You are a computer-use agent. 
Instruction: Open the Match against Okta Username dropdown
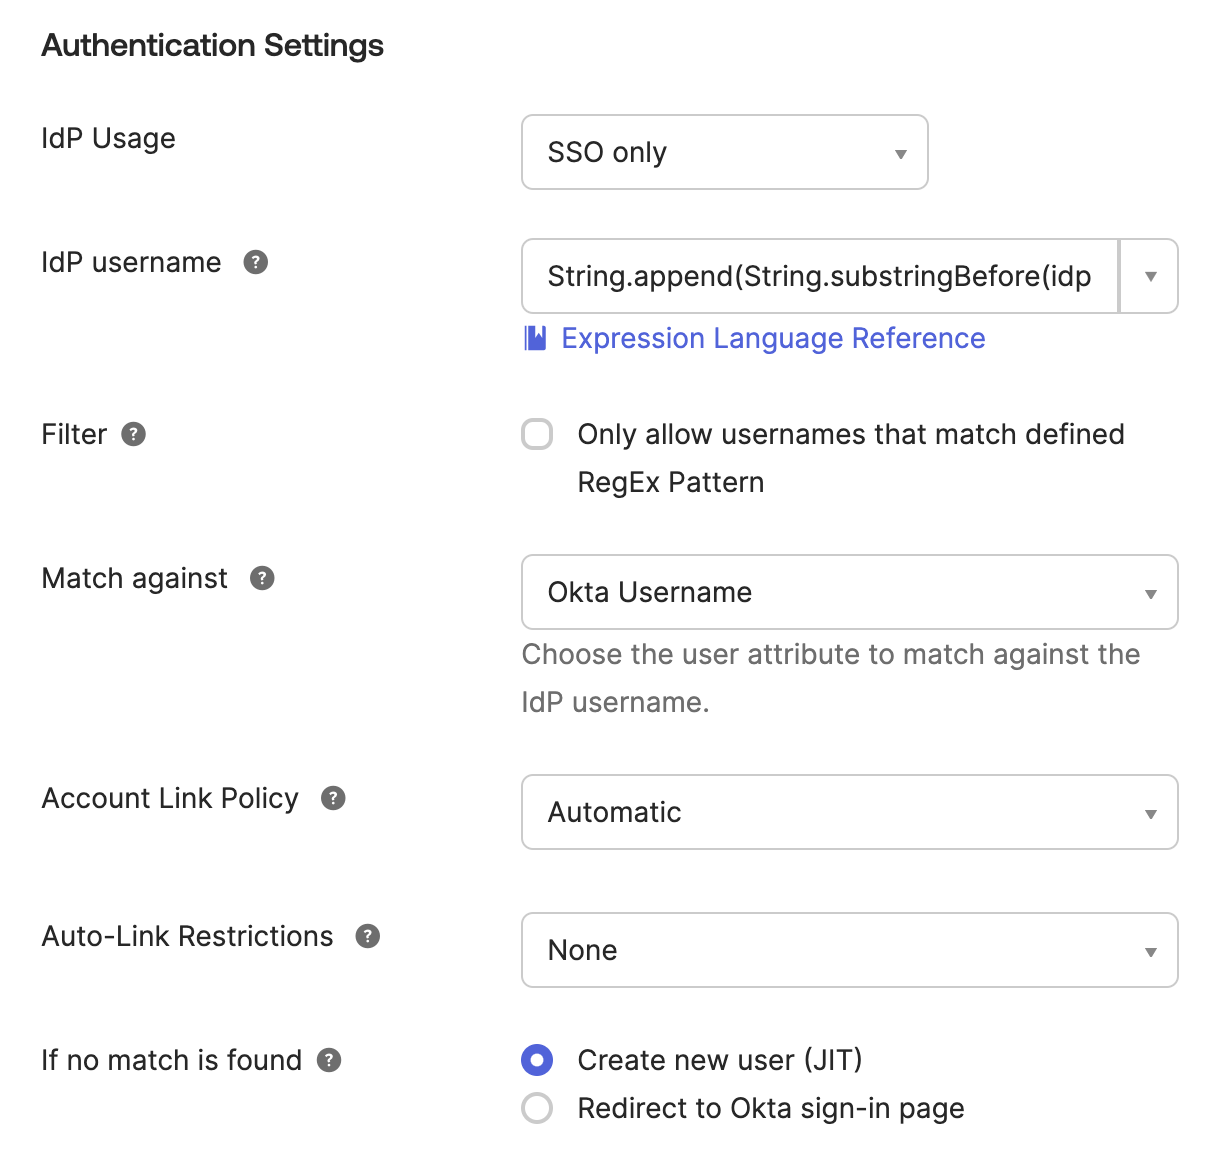coord(849,592)
